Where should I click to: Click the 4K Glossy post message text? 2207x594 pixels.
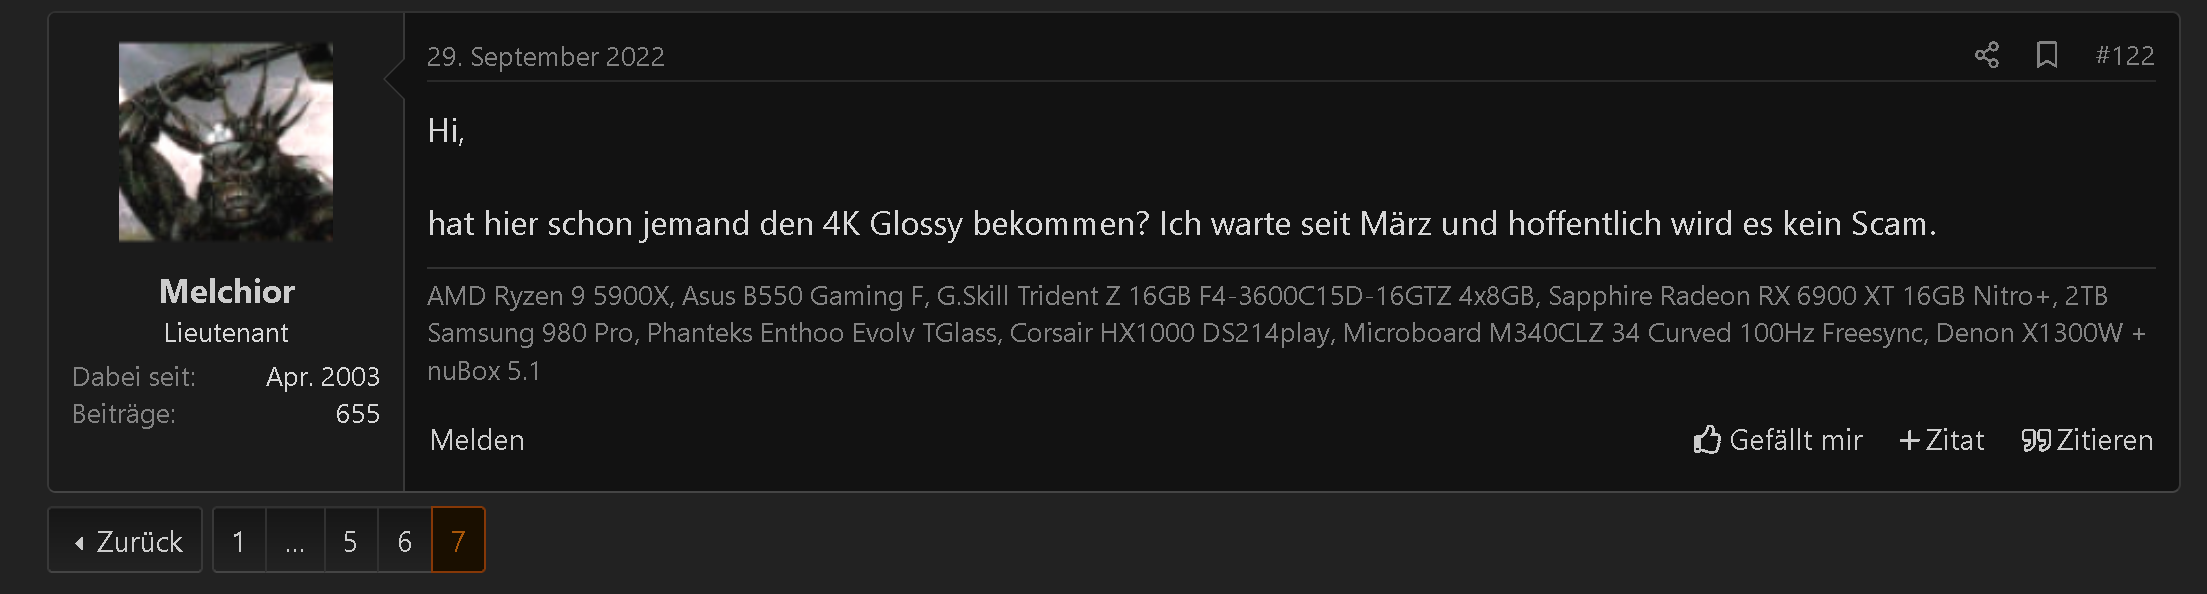(1182, 223)
